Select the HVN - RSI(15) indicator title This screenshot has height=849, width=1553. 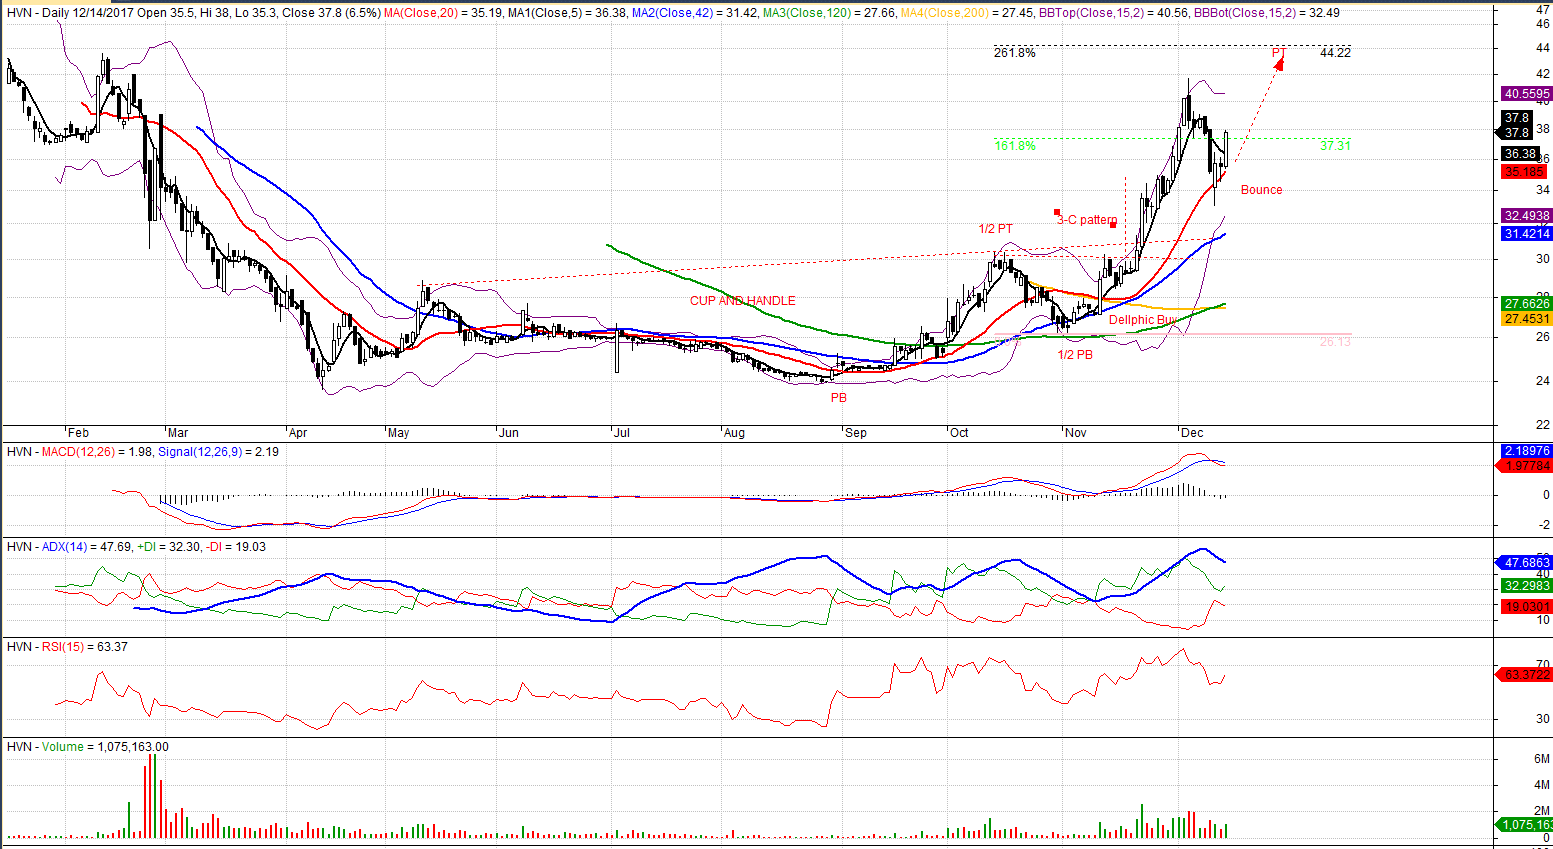pyautogui.click(x=45, y=647)
